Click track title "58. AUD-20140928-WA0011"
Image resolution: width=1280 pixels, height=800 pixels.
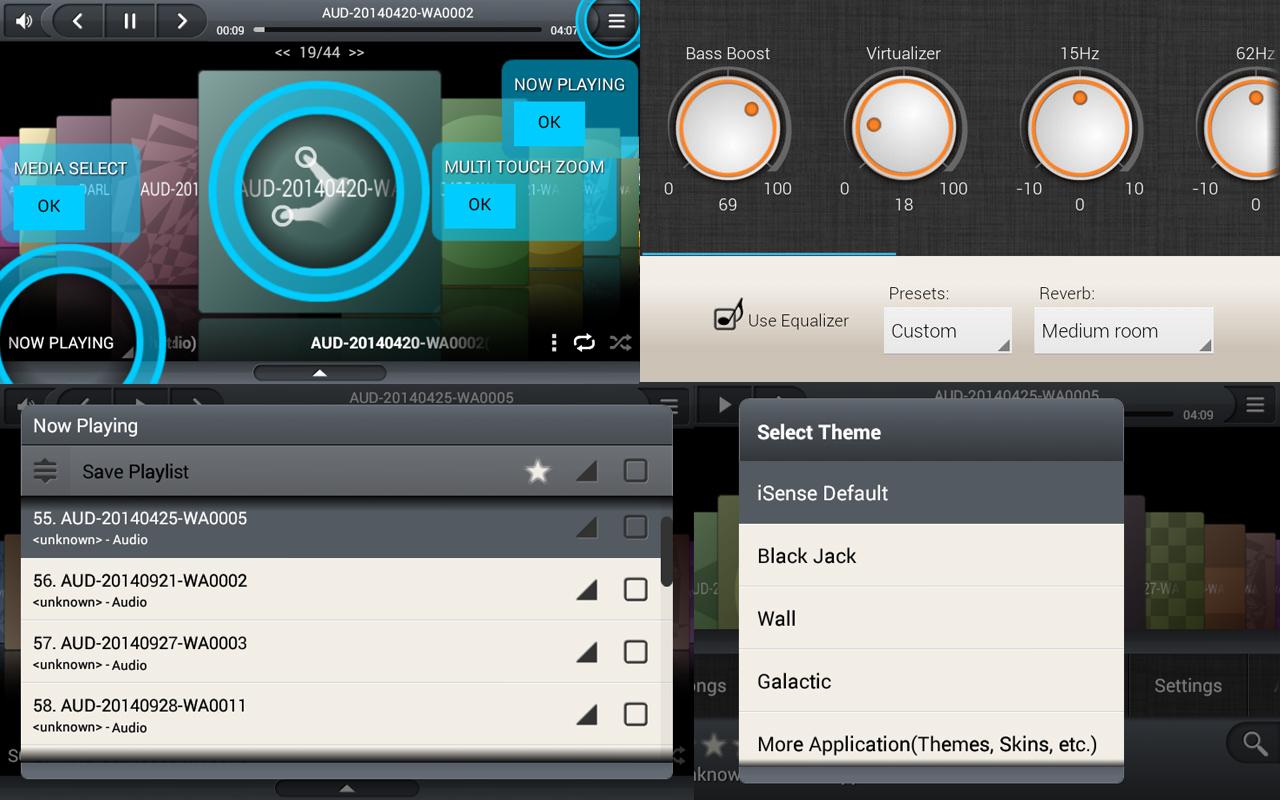pos(140,705)
